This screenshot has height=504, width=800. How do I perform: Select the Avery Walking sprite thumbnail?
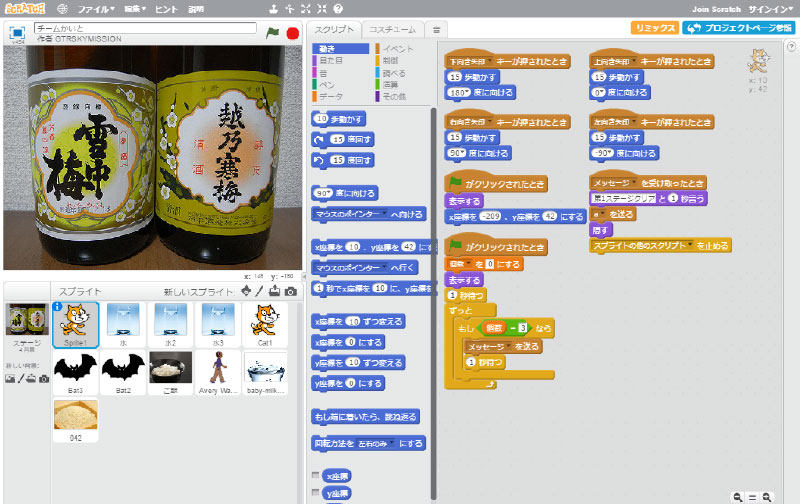(218, 372)
